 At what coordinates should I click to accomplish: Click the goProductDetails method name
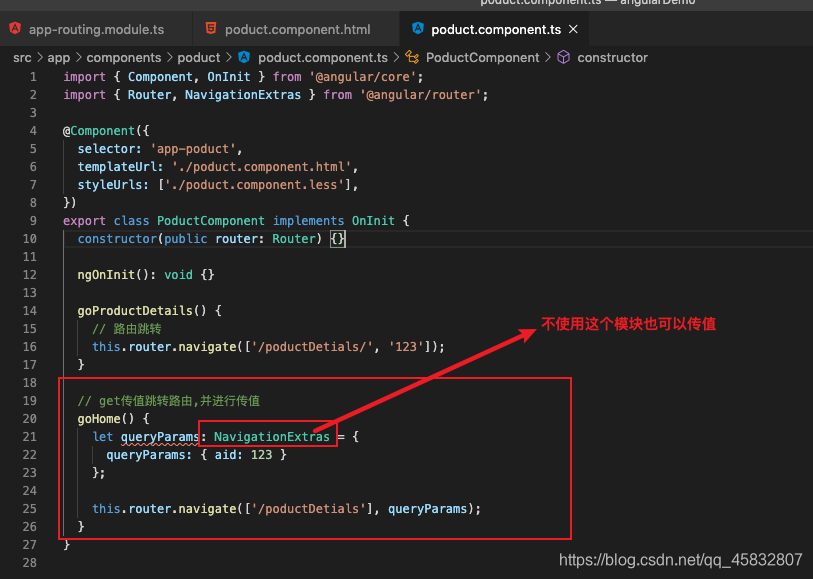tap(135, 311)
